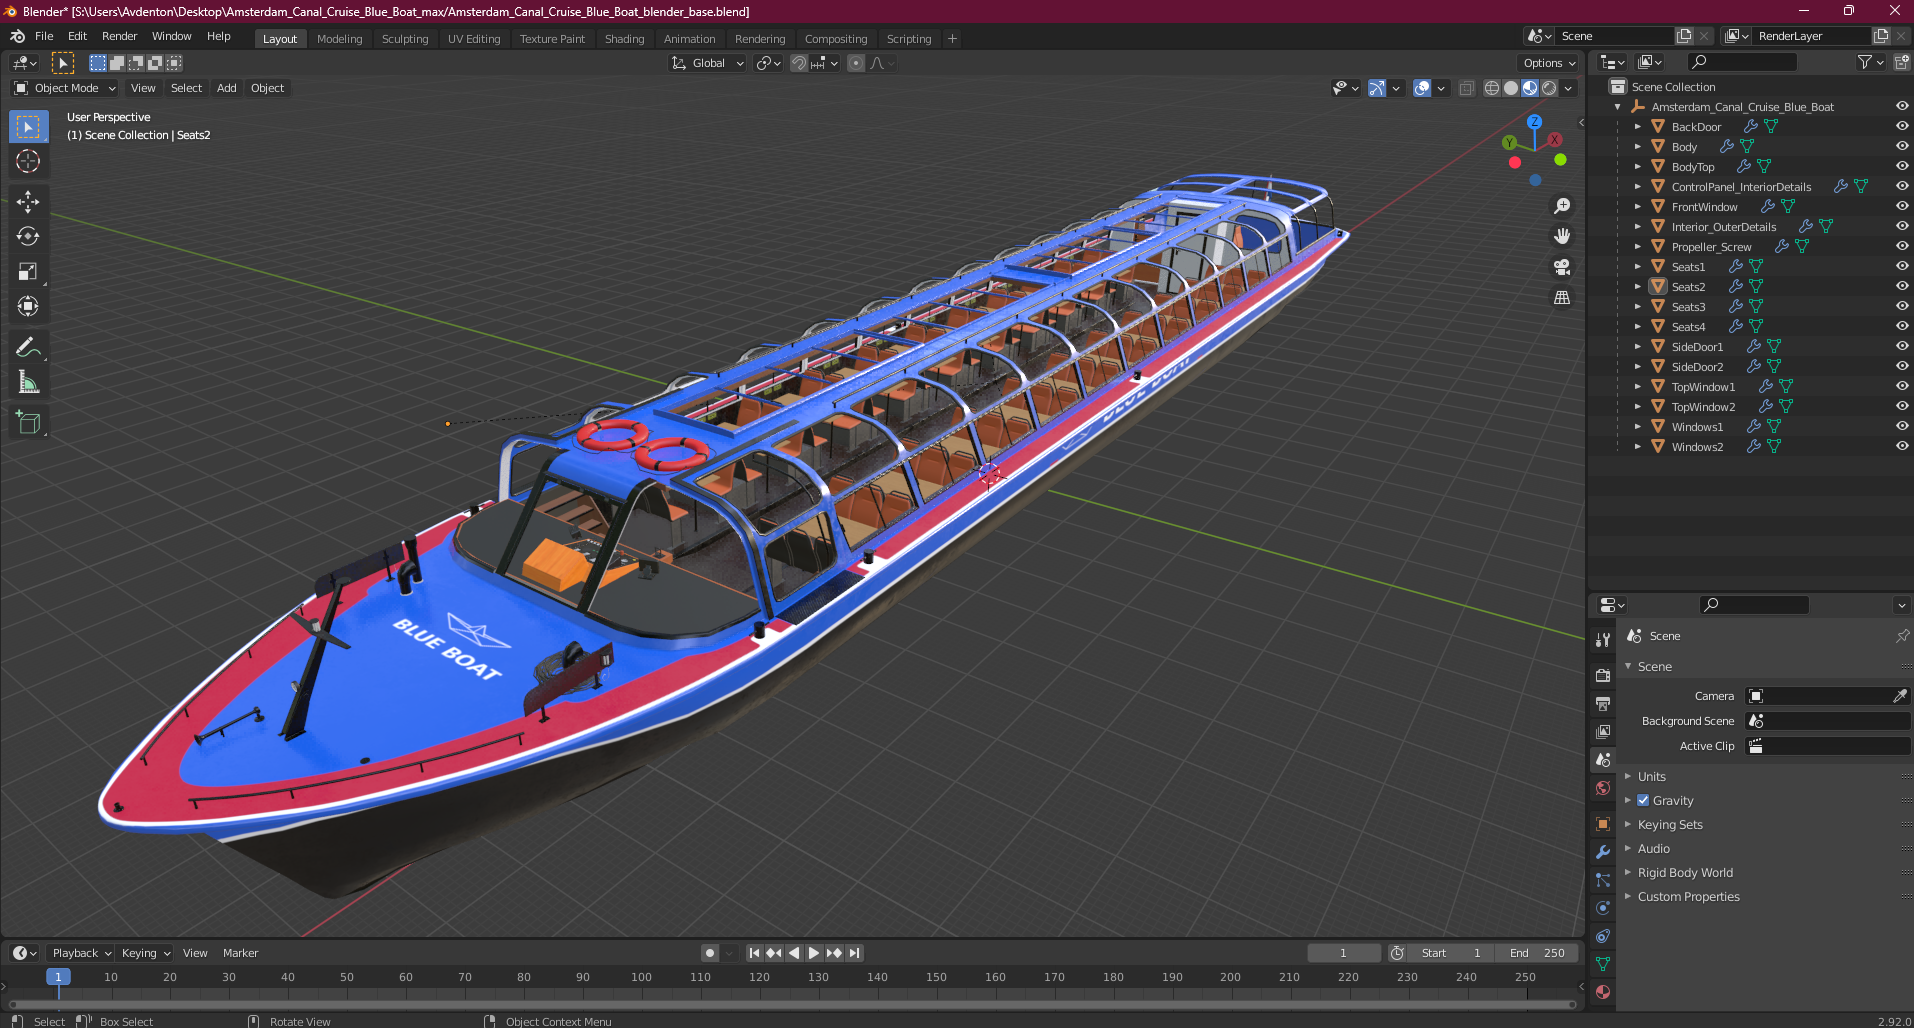Toggle show gizmos button
Screen dimensions: 1914x1028
tap(1377, 88)
